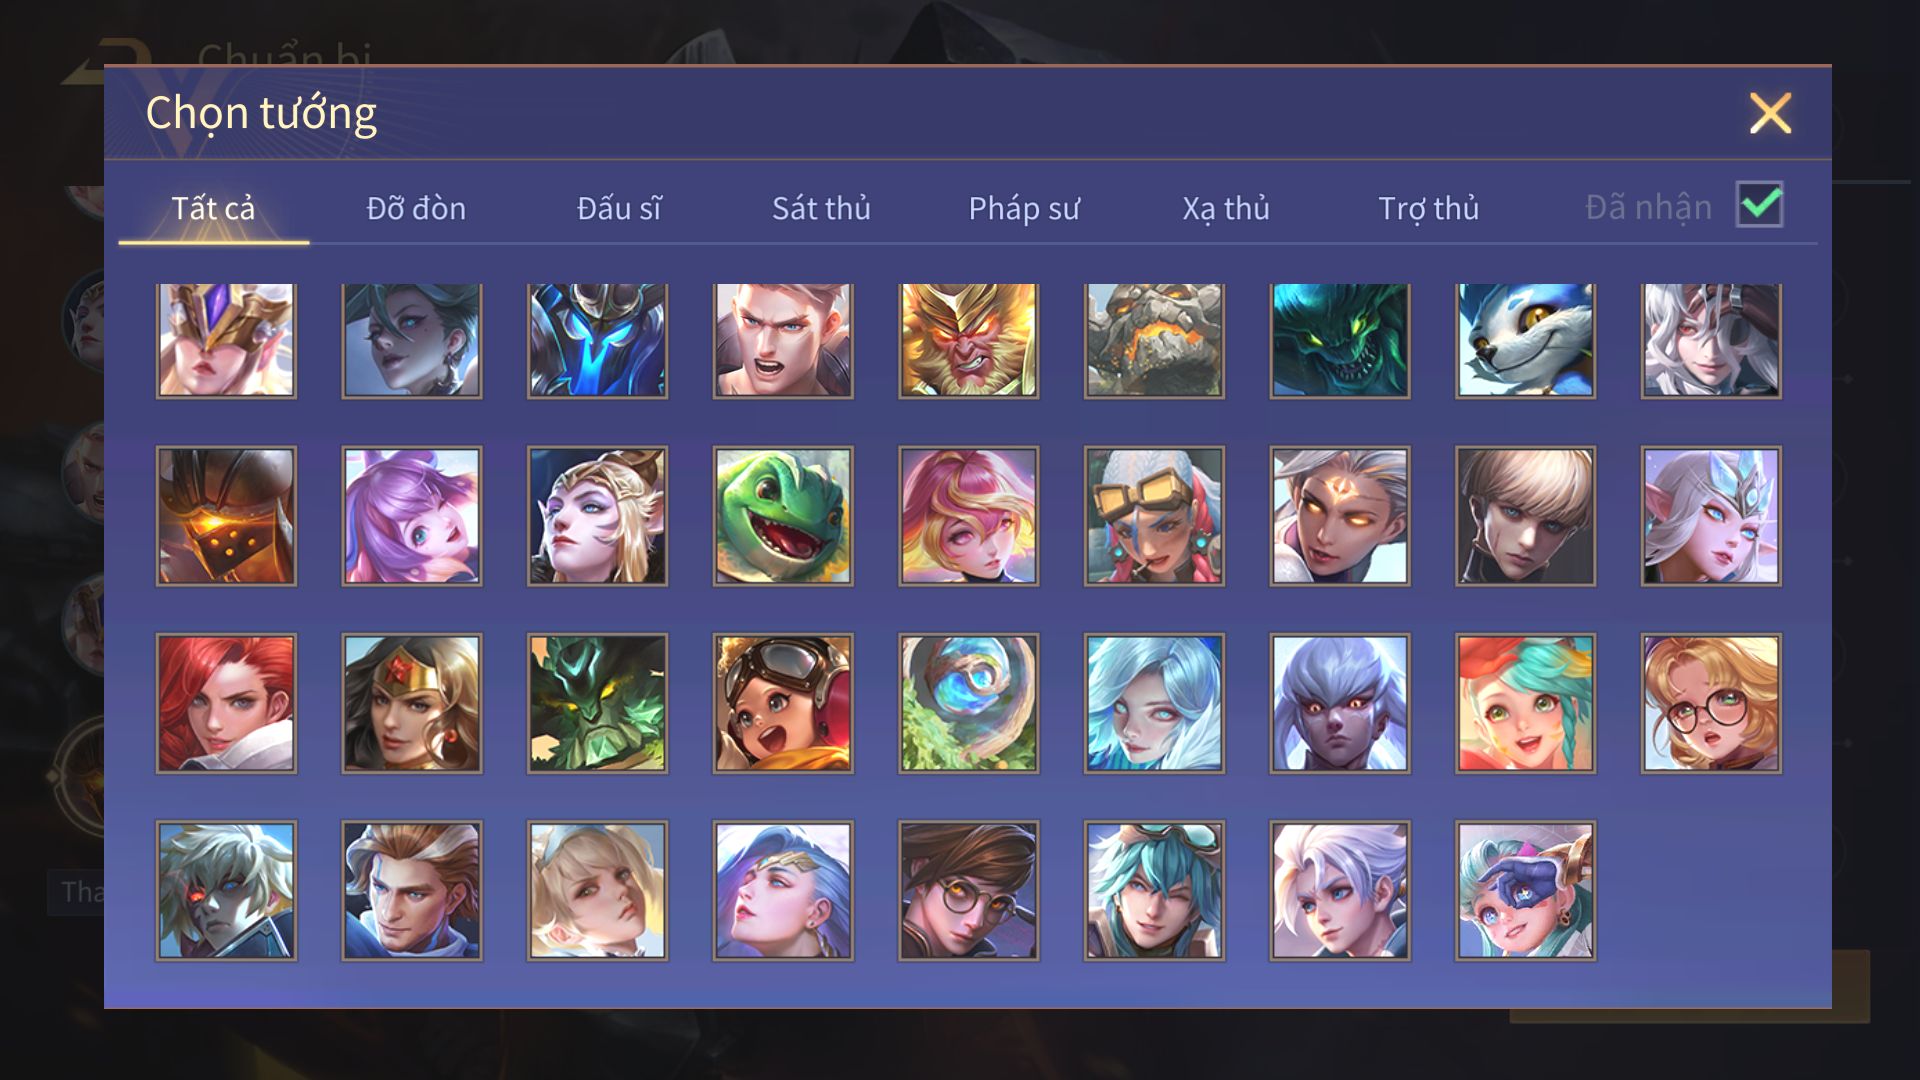Select the blue and white fox hero
This screenshot has height=1080, width=1920.
[x=1525, y=340]
